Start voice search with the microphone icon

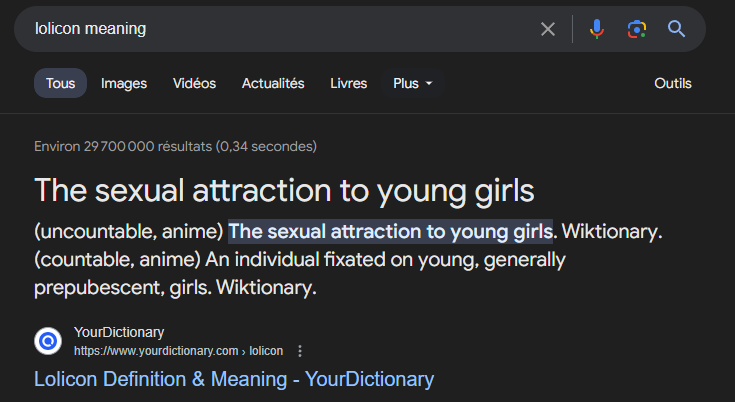coord(597,29)
